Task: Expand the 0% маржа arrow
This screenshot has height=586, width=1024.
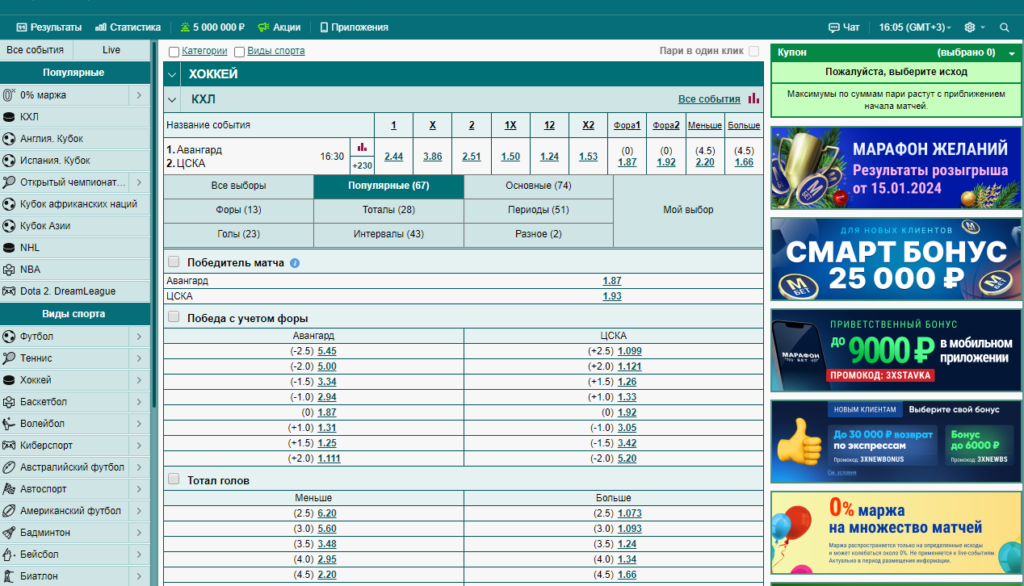Action: tap(139, 95)
